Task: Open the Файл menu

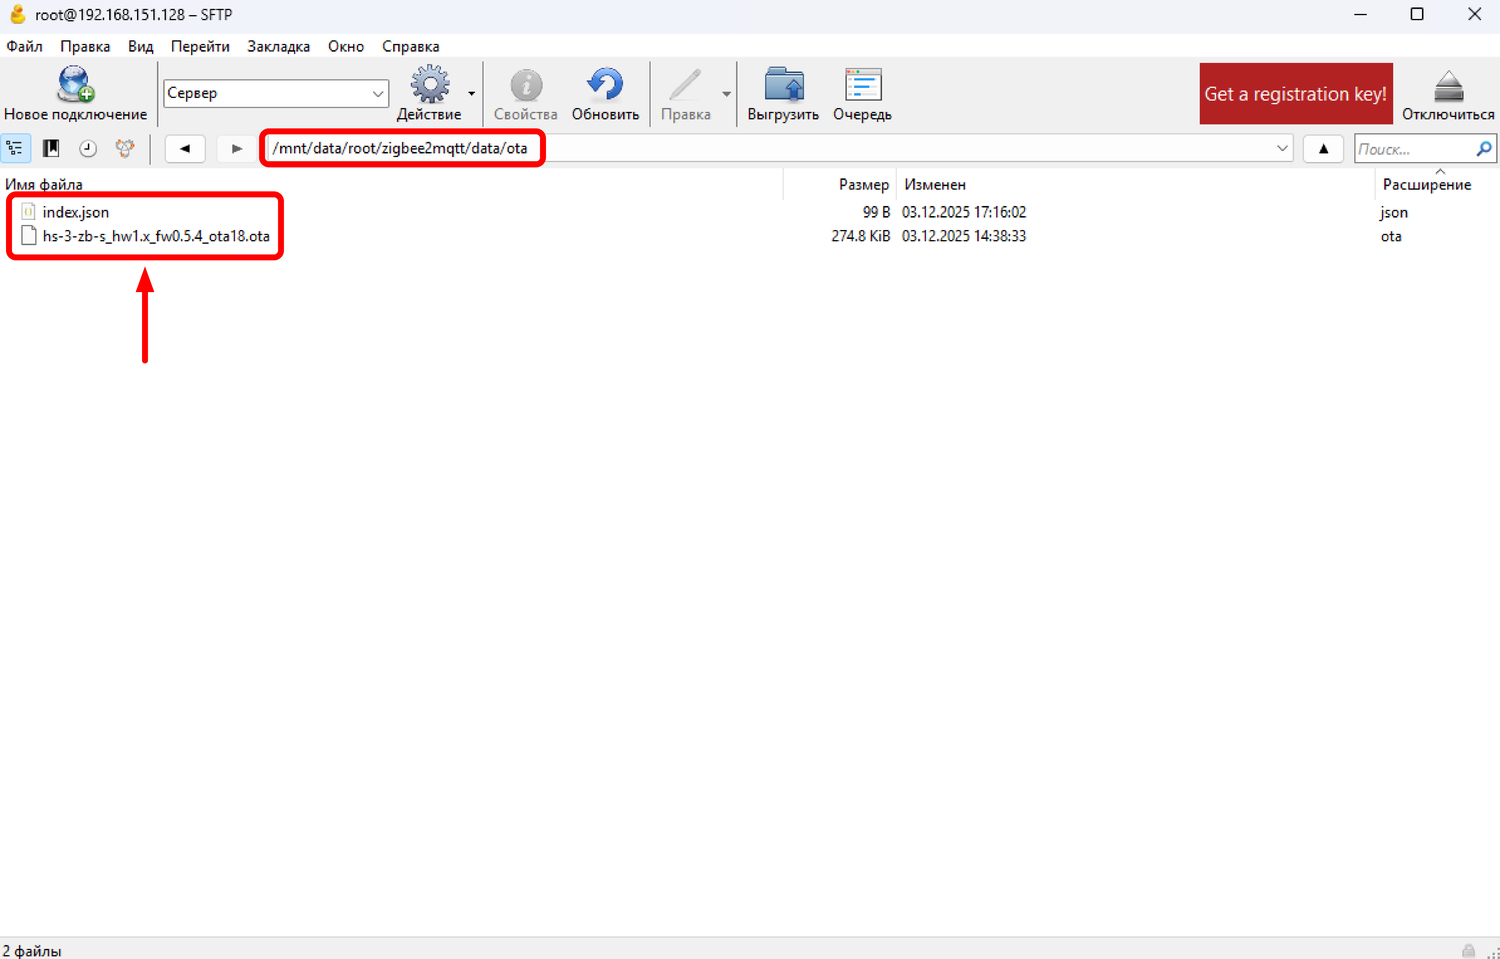Action: pyautogui.click(x=24, y=46)
